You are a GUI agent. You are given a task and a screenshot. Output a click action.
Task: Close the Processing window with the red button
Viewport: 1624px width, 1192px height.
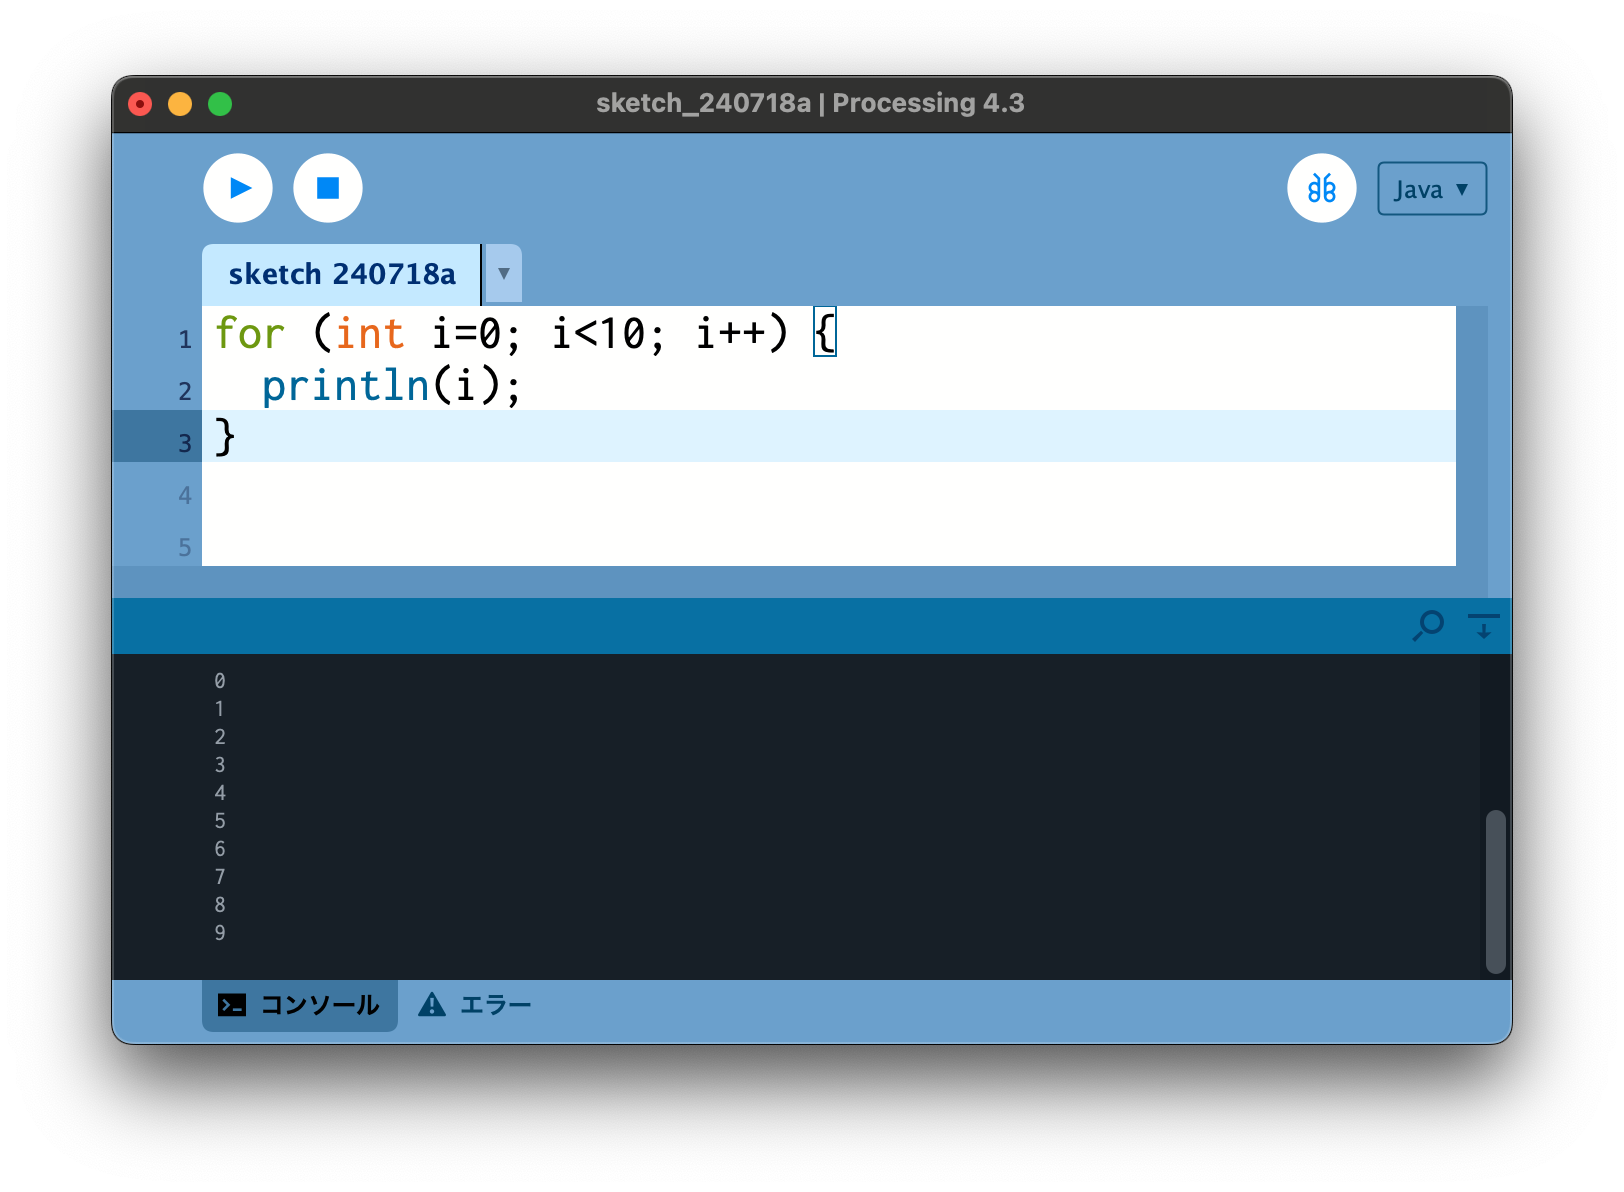140,104
